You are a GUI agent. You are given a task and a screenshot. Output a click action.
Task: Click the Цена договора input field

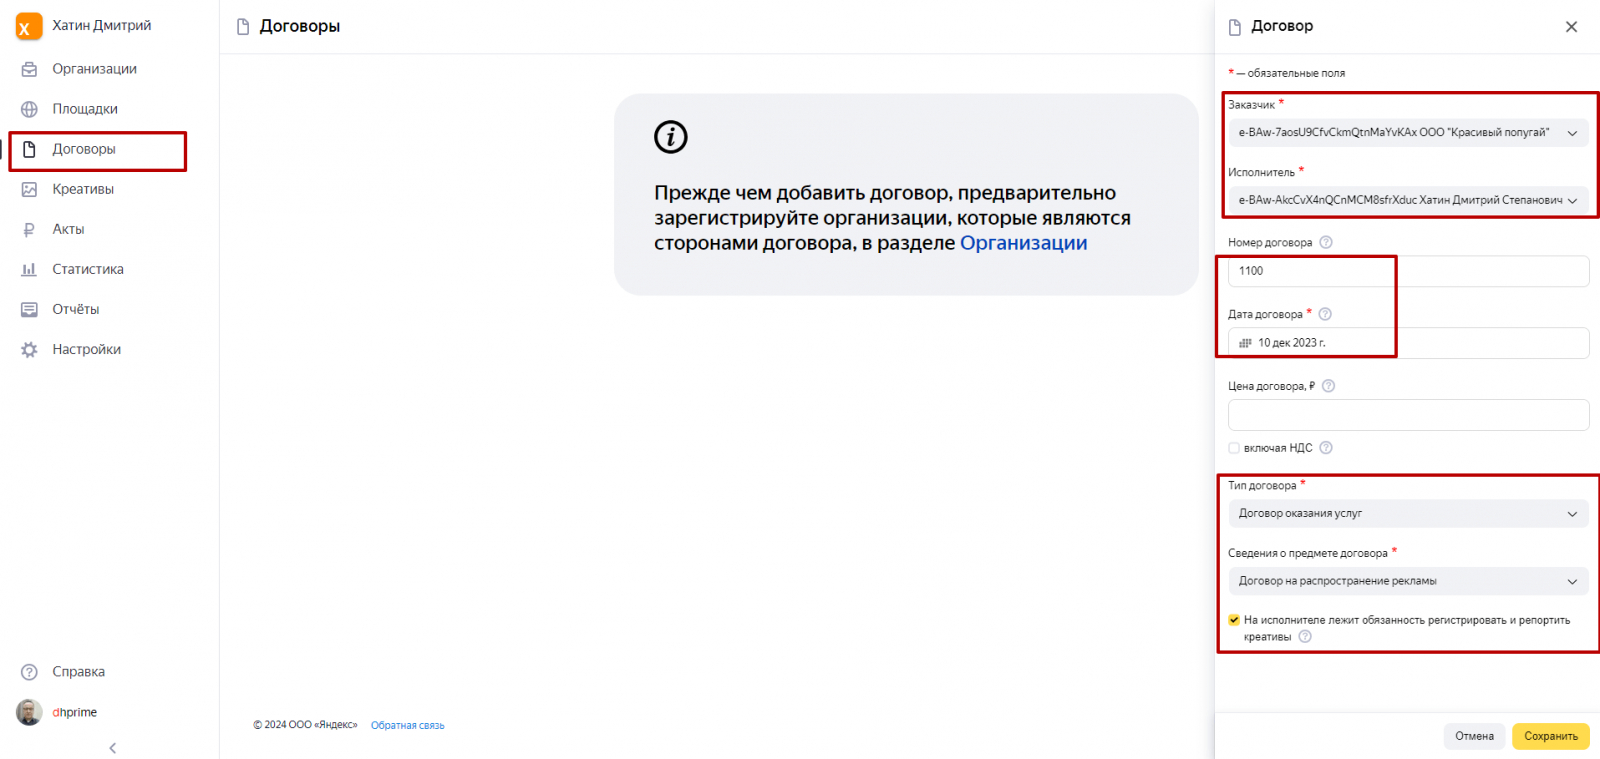(x=1408, y=415)
